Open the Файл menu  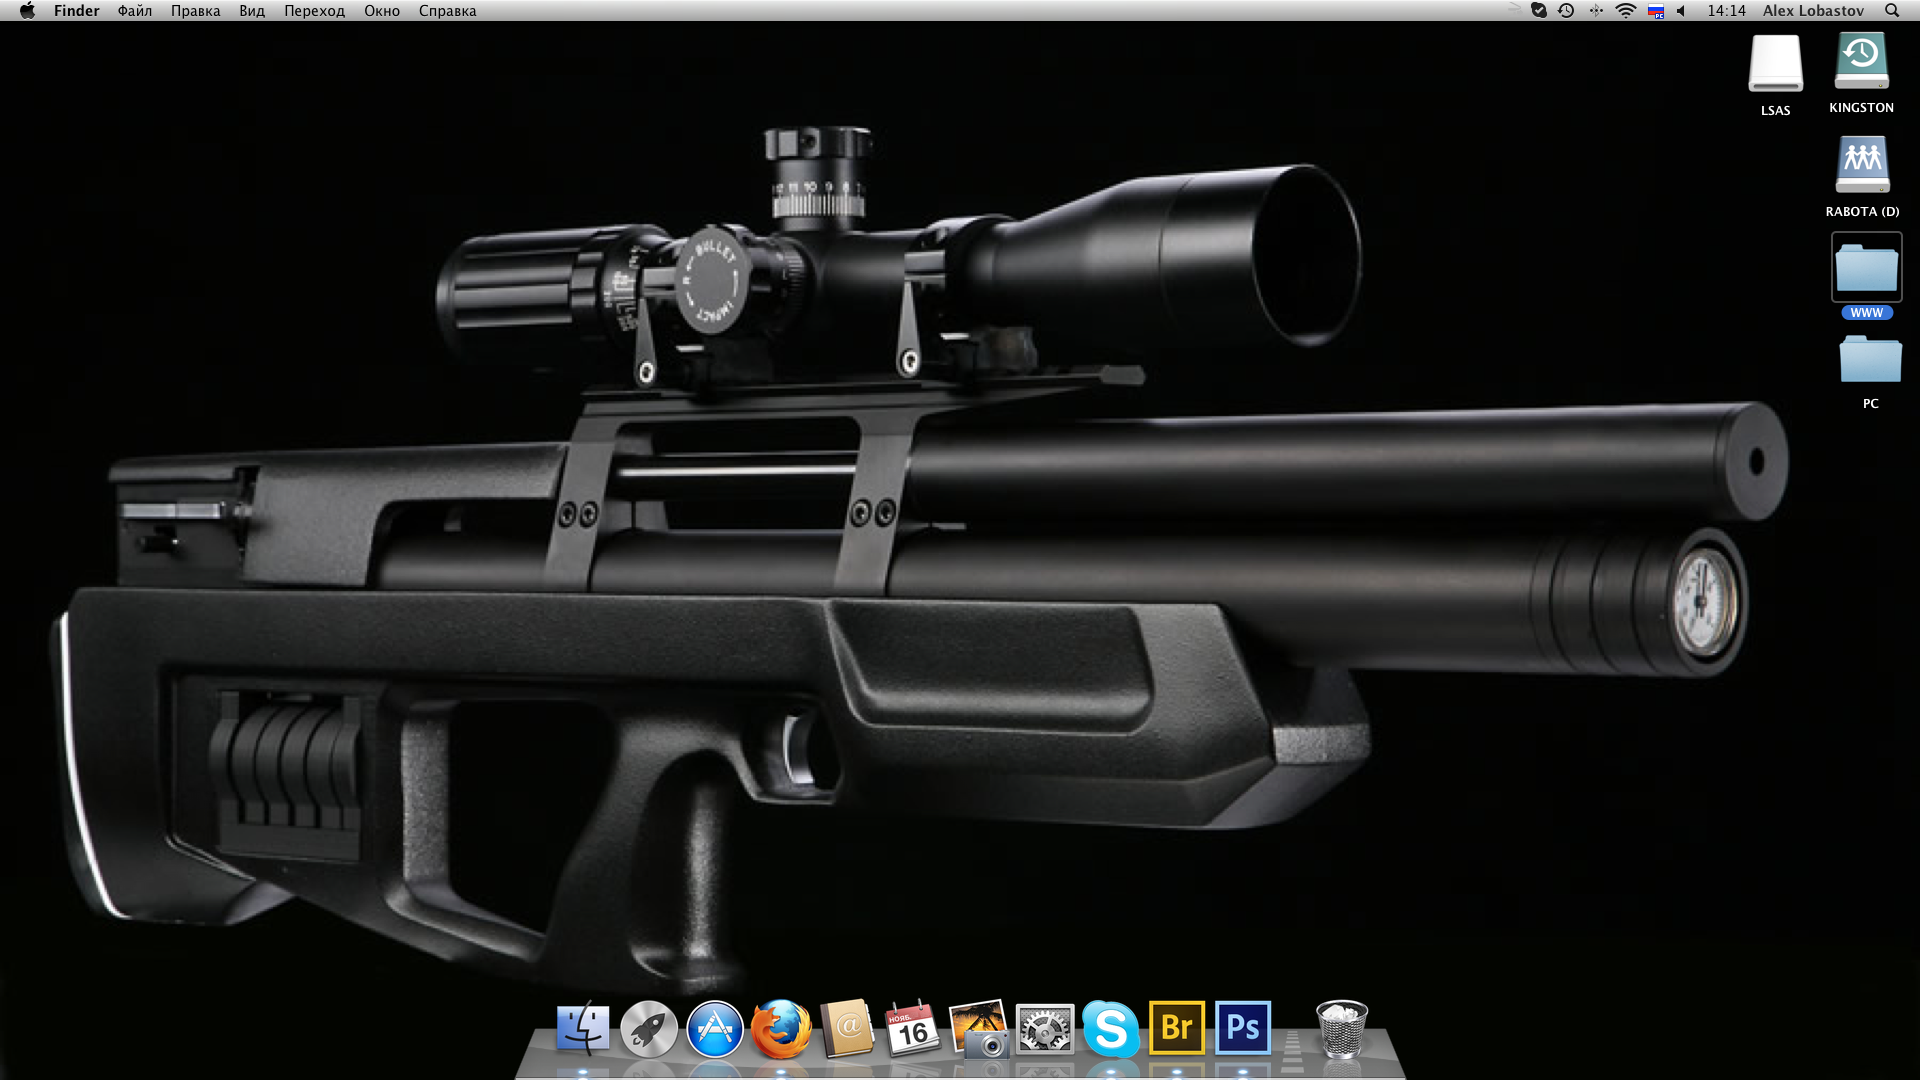pyautogui.click(x=134, y=11)
